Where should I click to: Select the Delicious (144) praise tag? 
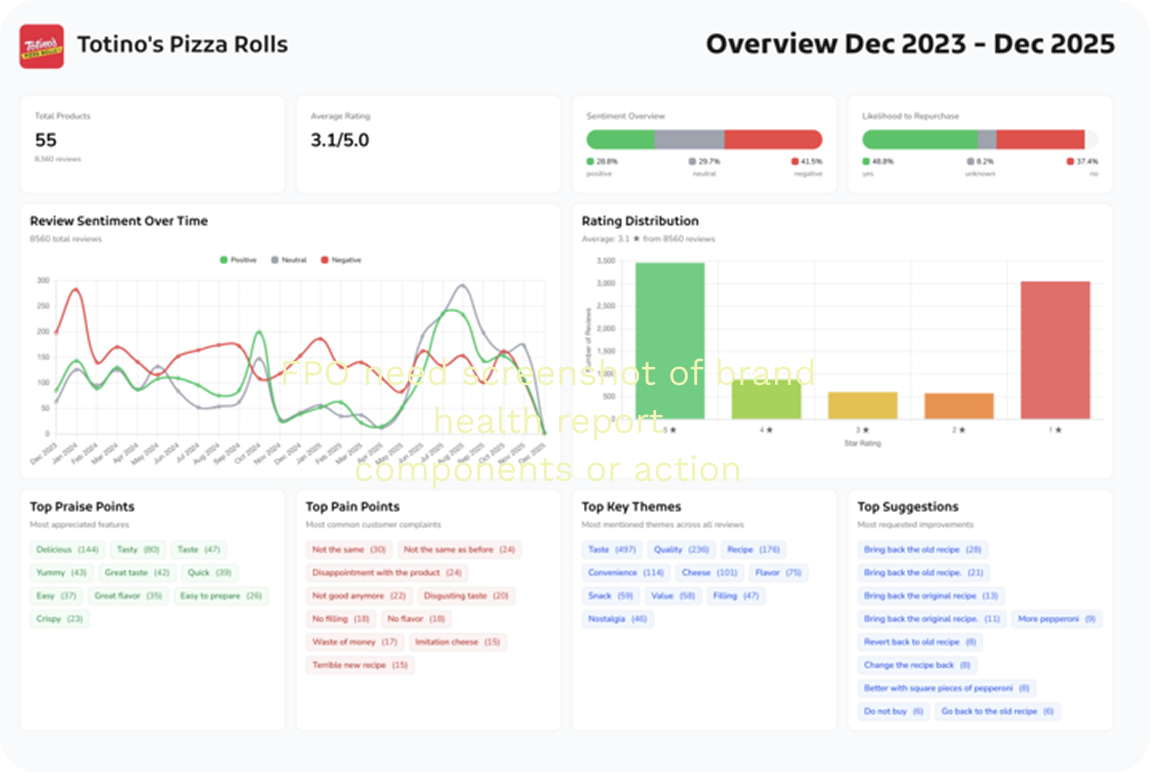pyautogui.click(x=67, y=550)
